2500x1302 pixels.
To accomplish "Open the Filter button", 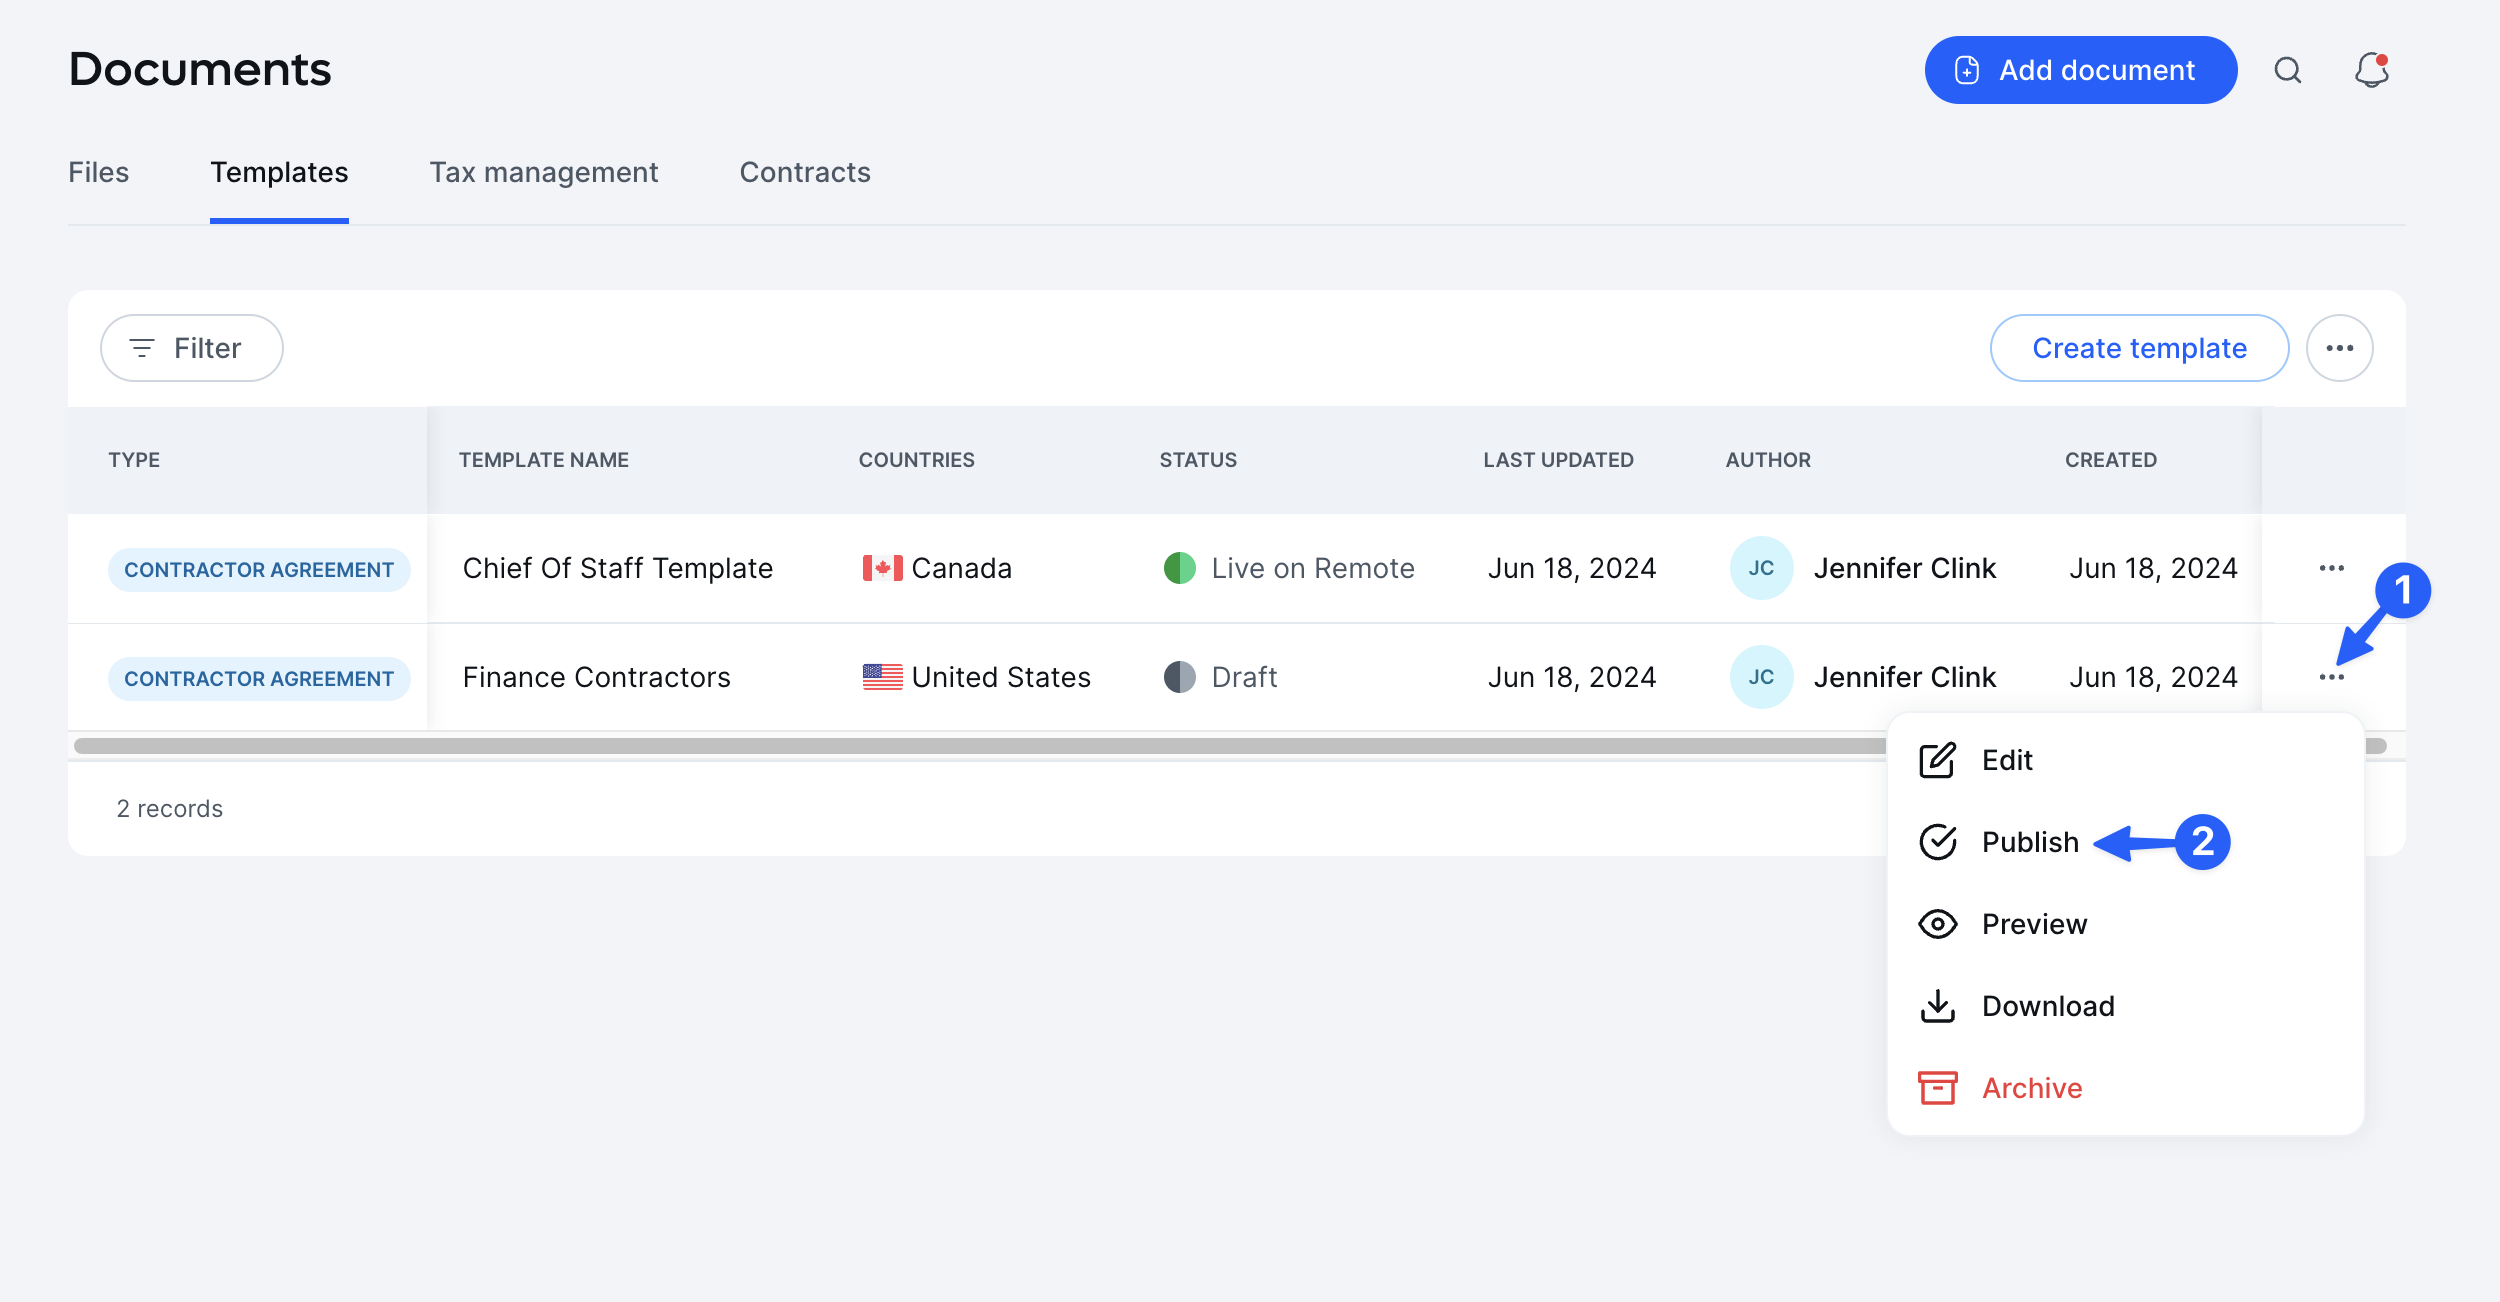I will [192, 348].
